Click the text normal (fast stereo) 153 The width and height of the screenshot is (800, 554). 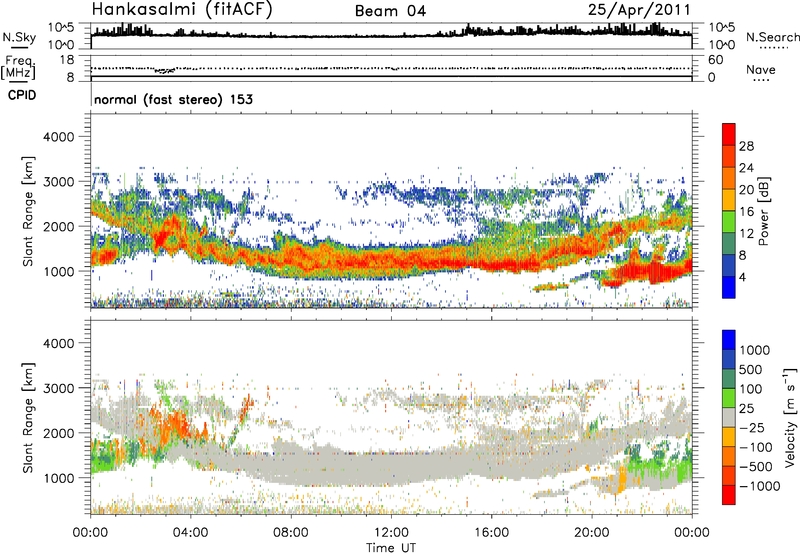click(173, 99)
